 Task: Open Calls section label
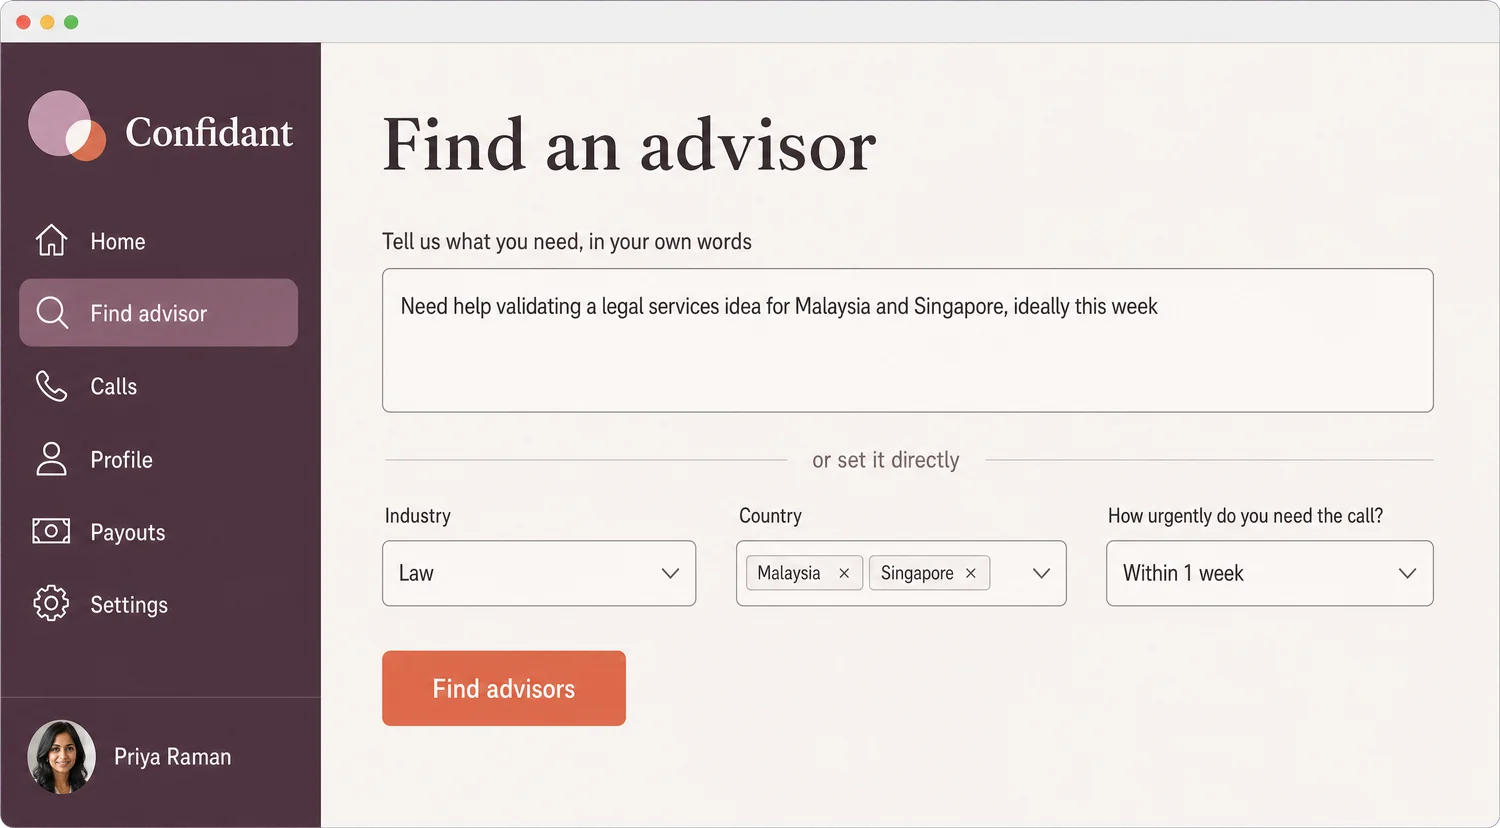[x=114, y=386]
